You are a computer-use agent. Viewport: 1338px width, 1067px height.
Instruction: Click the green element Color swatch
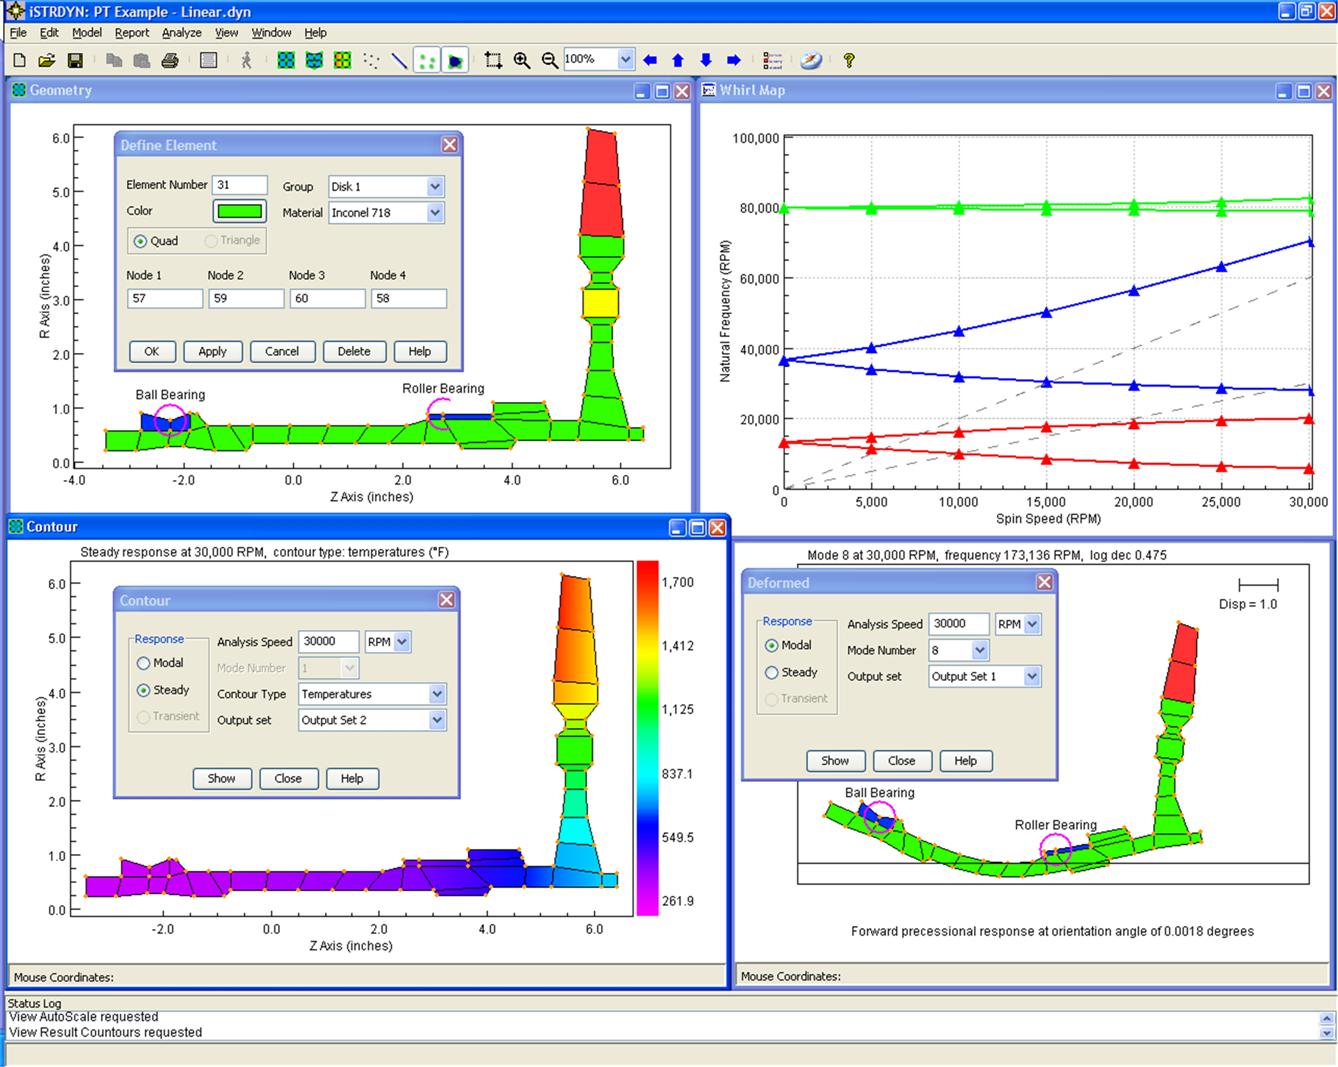240,211
